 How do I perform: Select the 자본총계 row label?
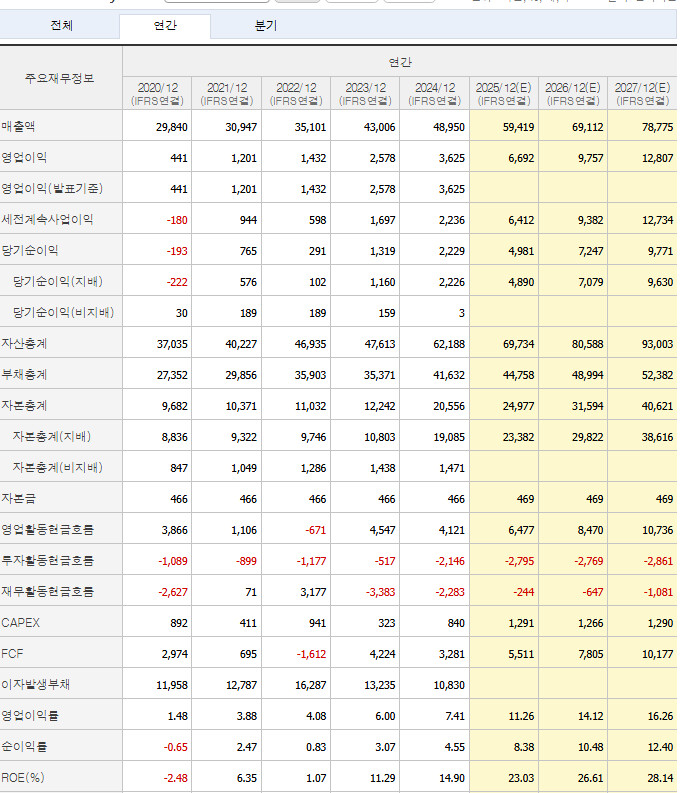pyautogui.click(x=24, y=405)
